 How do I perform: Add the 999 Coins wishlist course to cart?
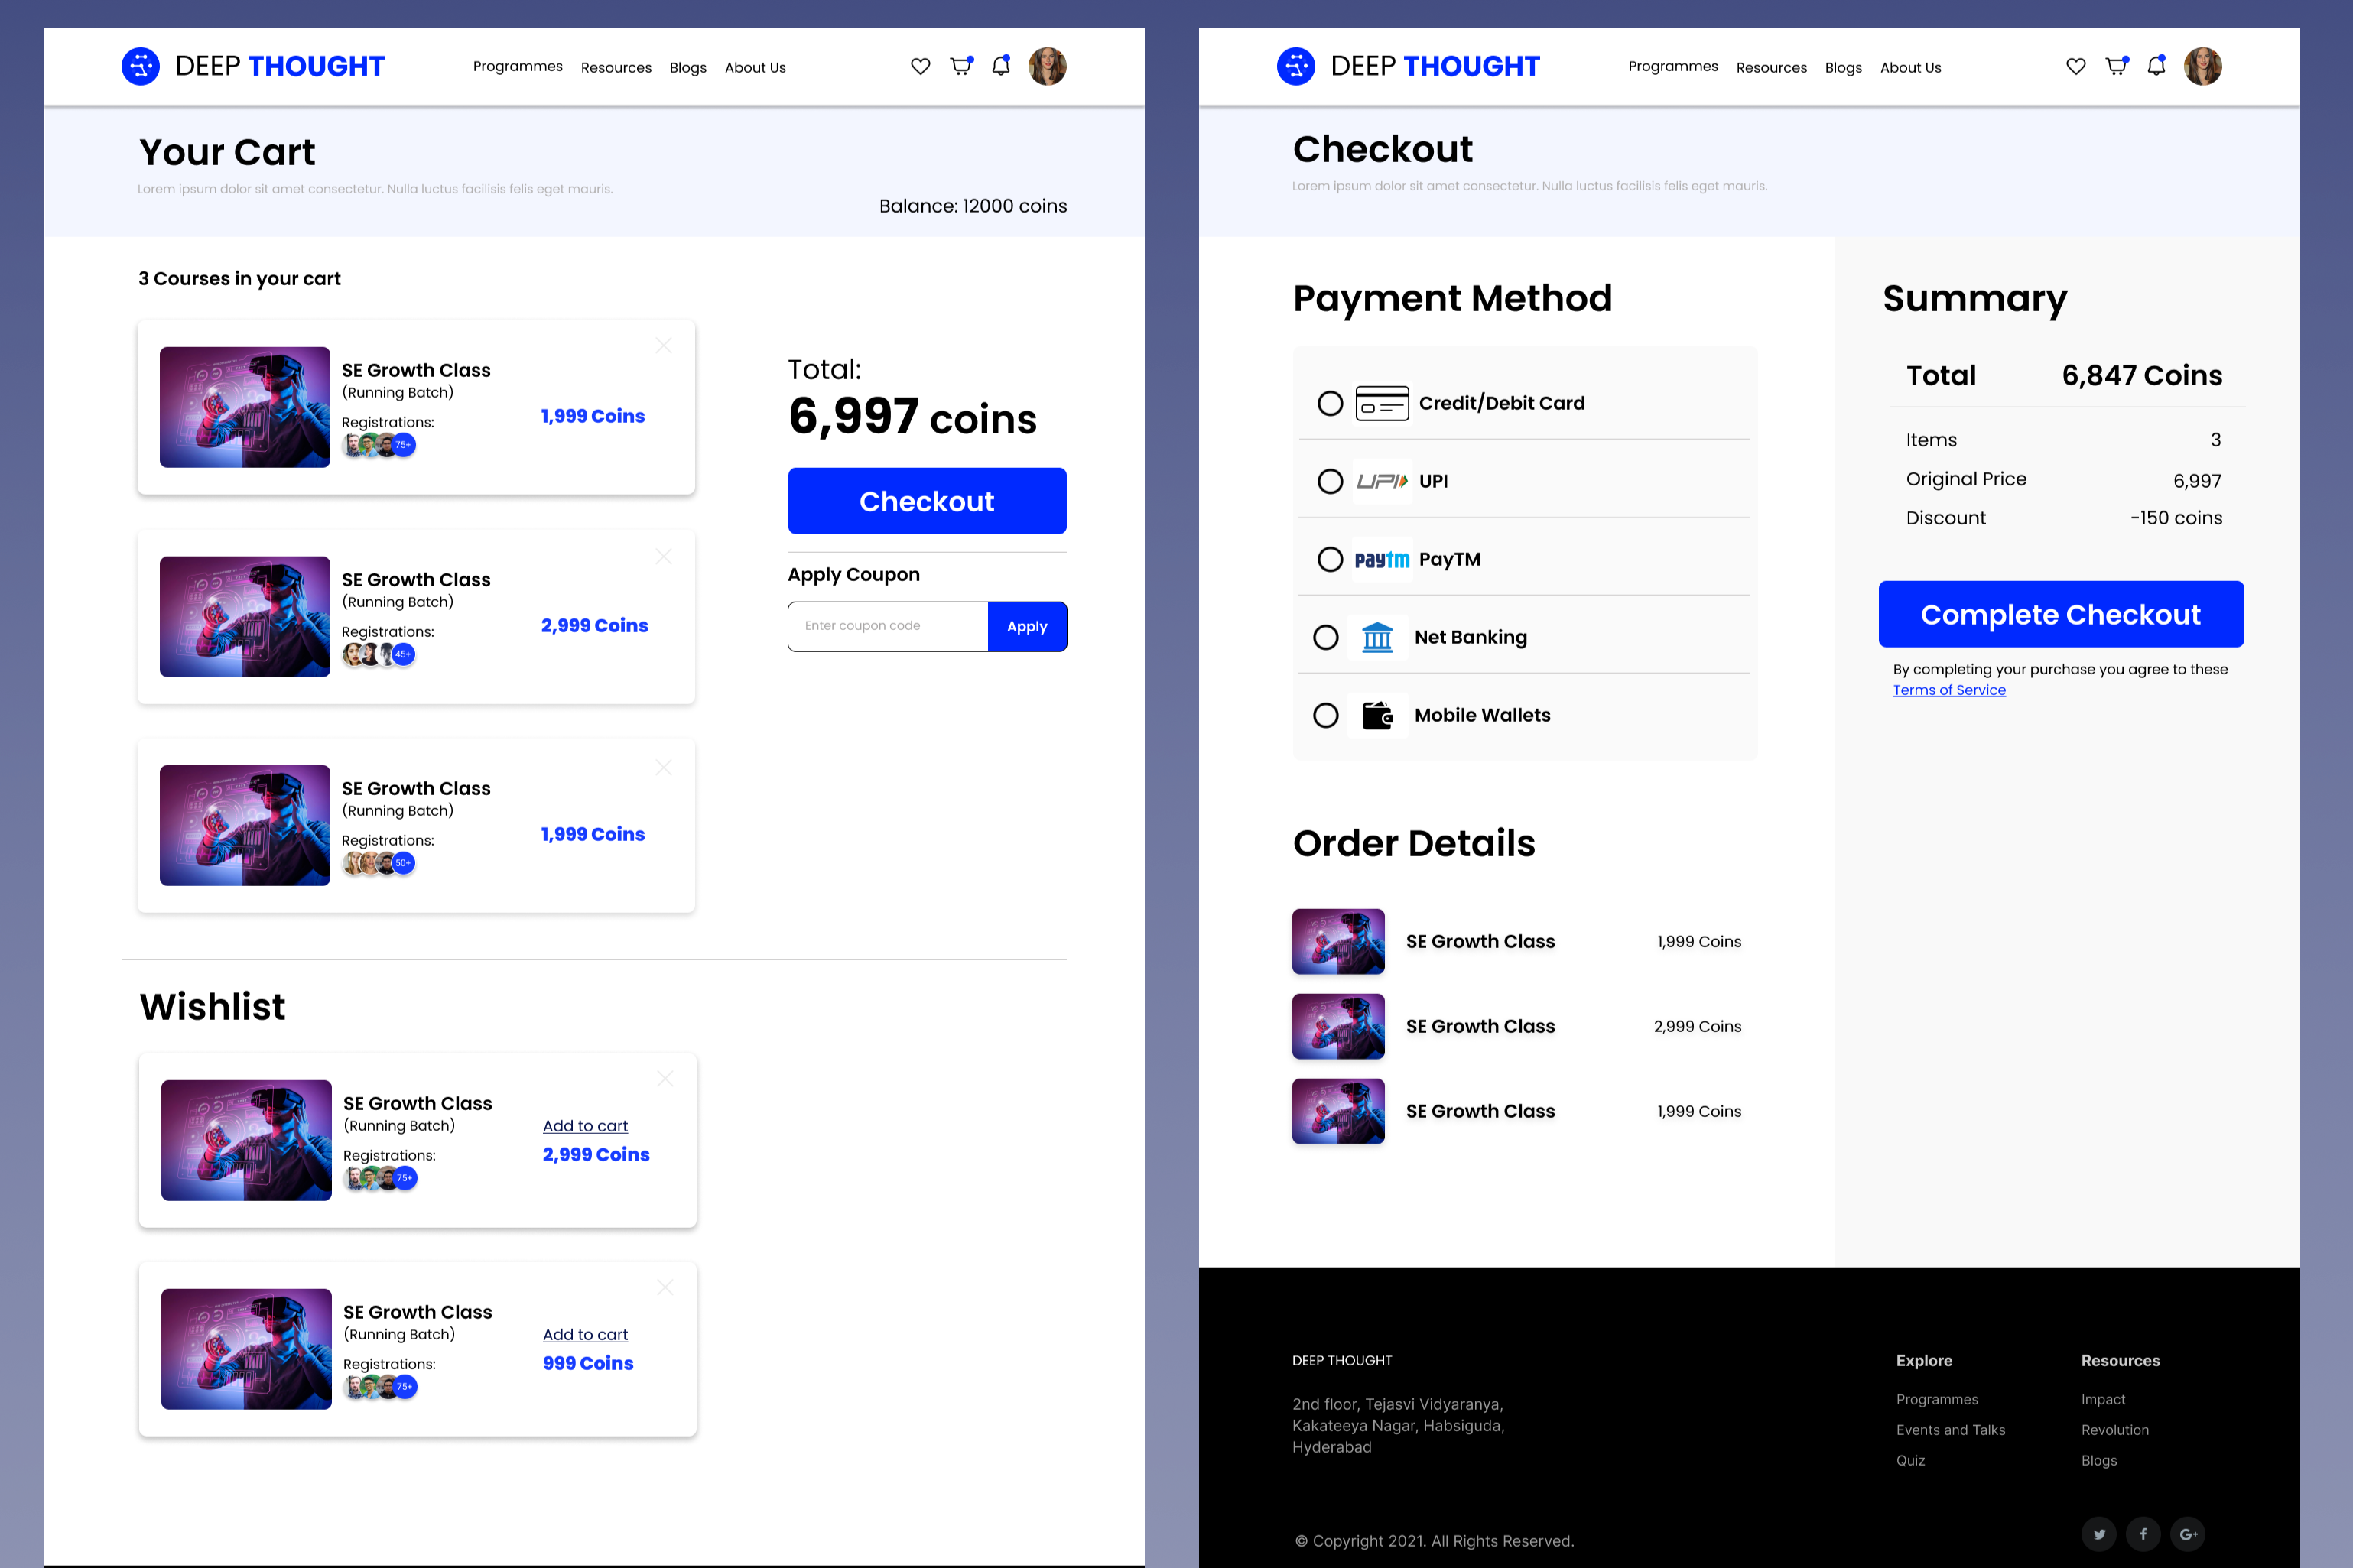point(585,1334)
